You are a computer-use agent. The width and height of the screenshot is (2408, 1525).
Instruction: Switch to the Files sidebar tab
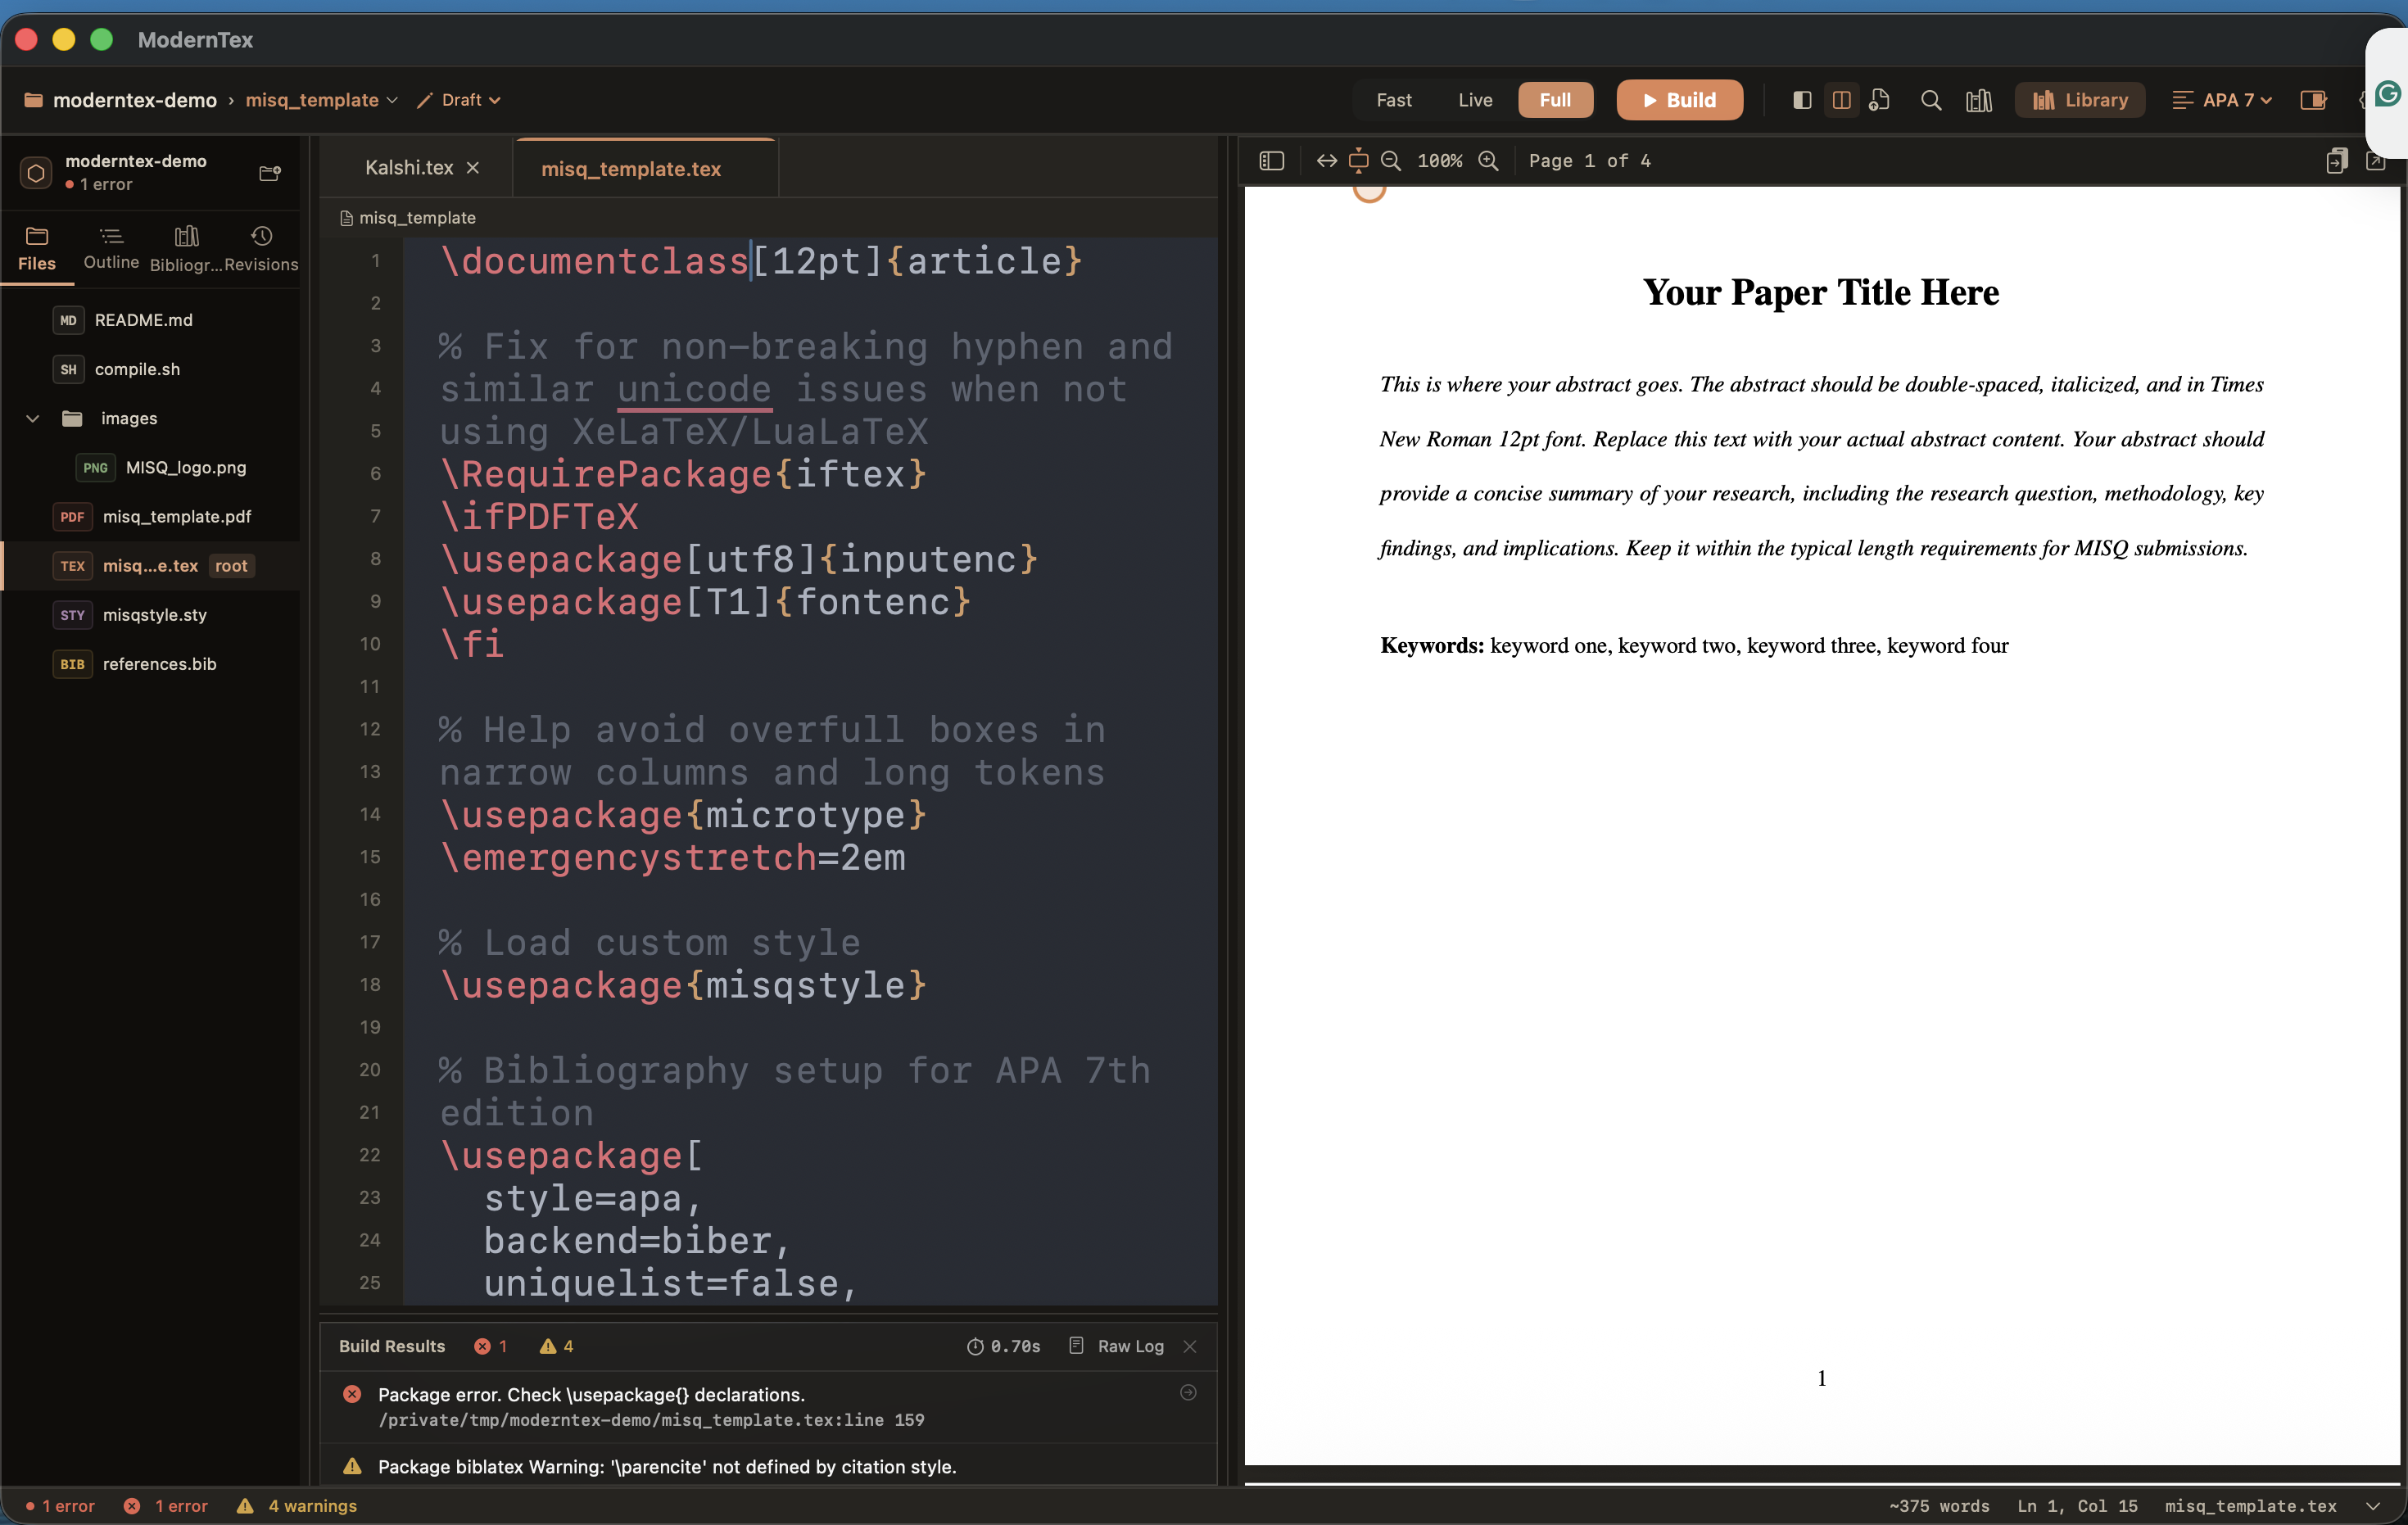tap(37, 248)
